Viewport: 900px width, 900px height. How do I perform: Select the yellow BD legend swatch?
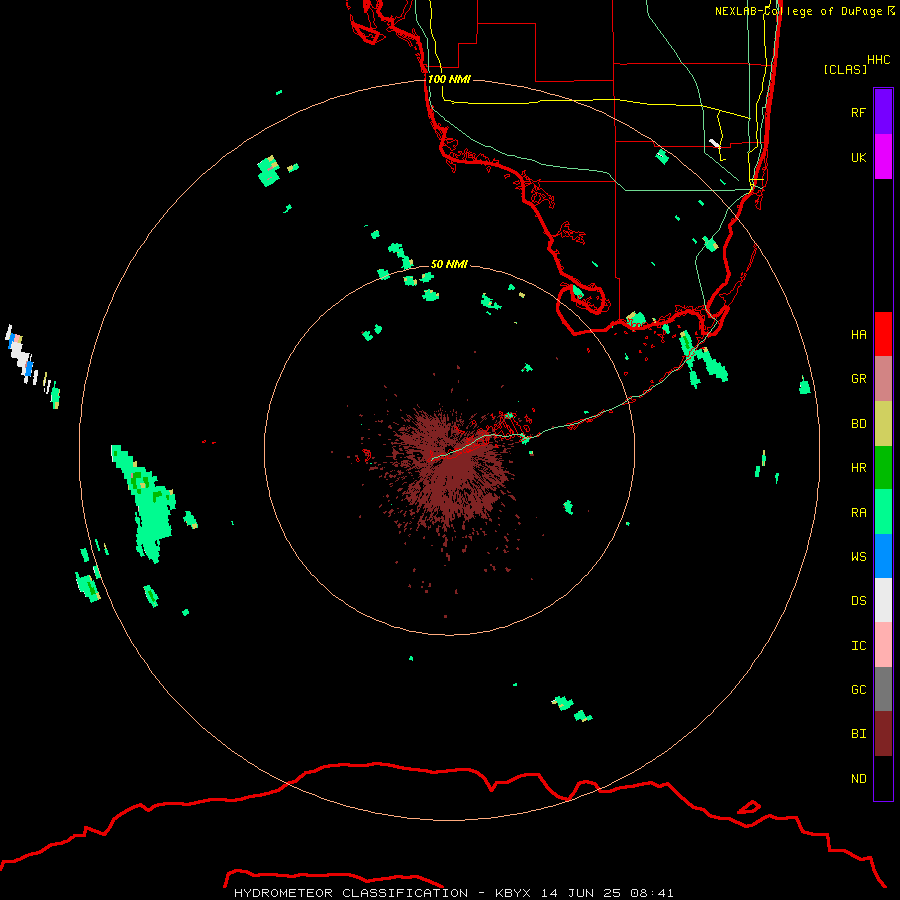[x=883, y=424]
